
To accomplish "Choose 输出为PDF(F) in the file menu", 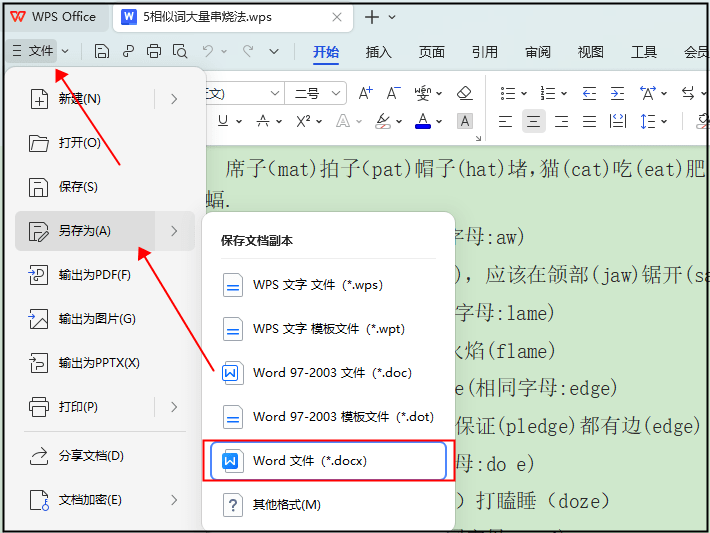I will (x=105, y=275).
